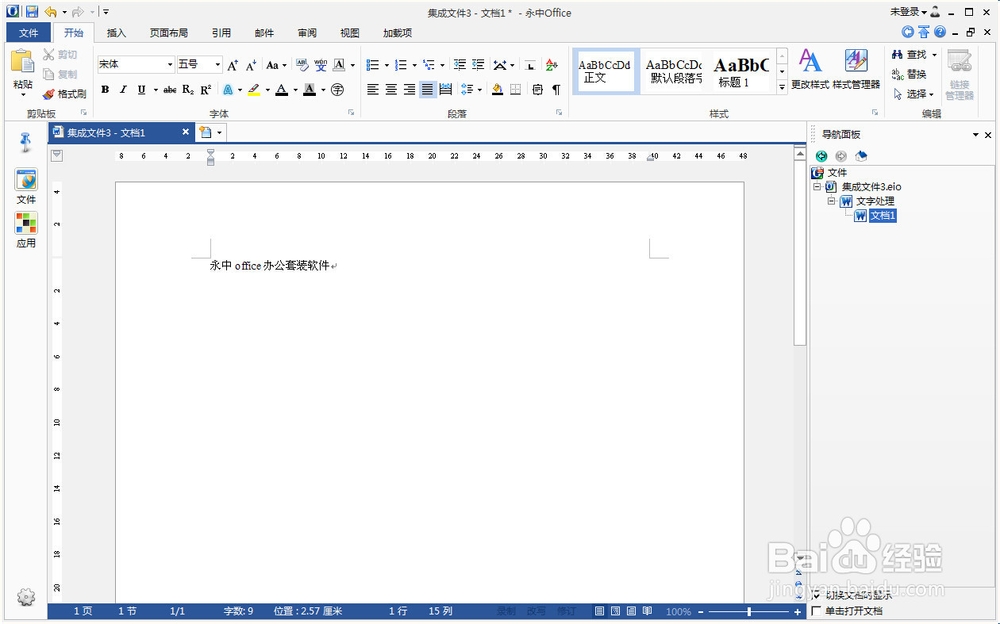Click the save icon in quick access toolbar
Image resolution: width=1000 pixels, height=624 pixels.
(x=32, y=11)
